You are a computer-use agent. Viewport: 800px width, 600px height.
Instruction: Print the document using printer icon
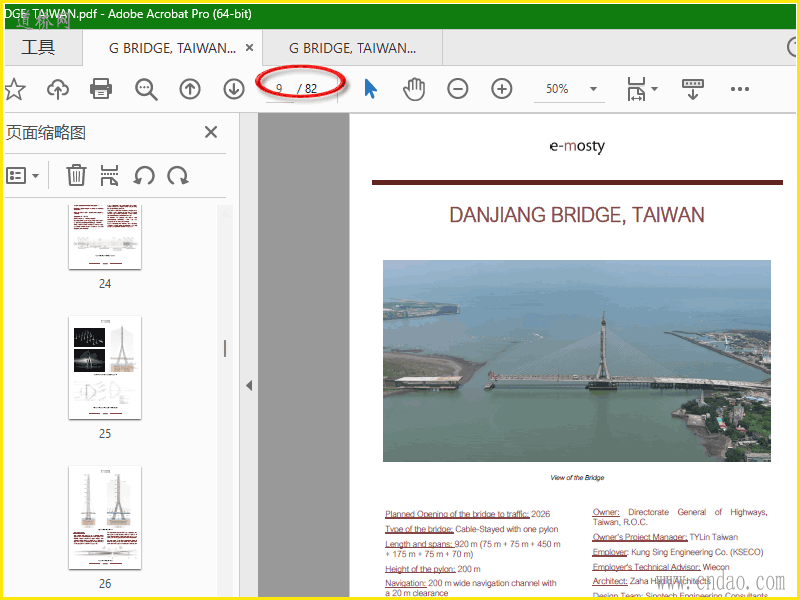click(x=101, y=89)
